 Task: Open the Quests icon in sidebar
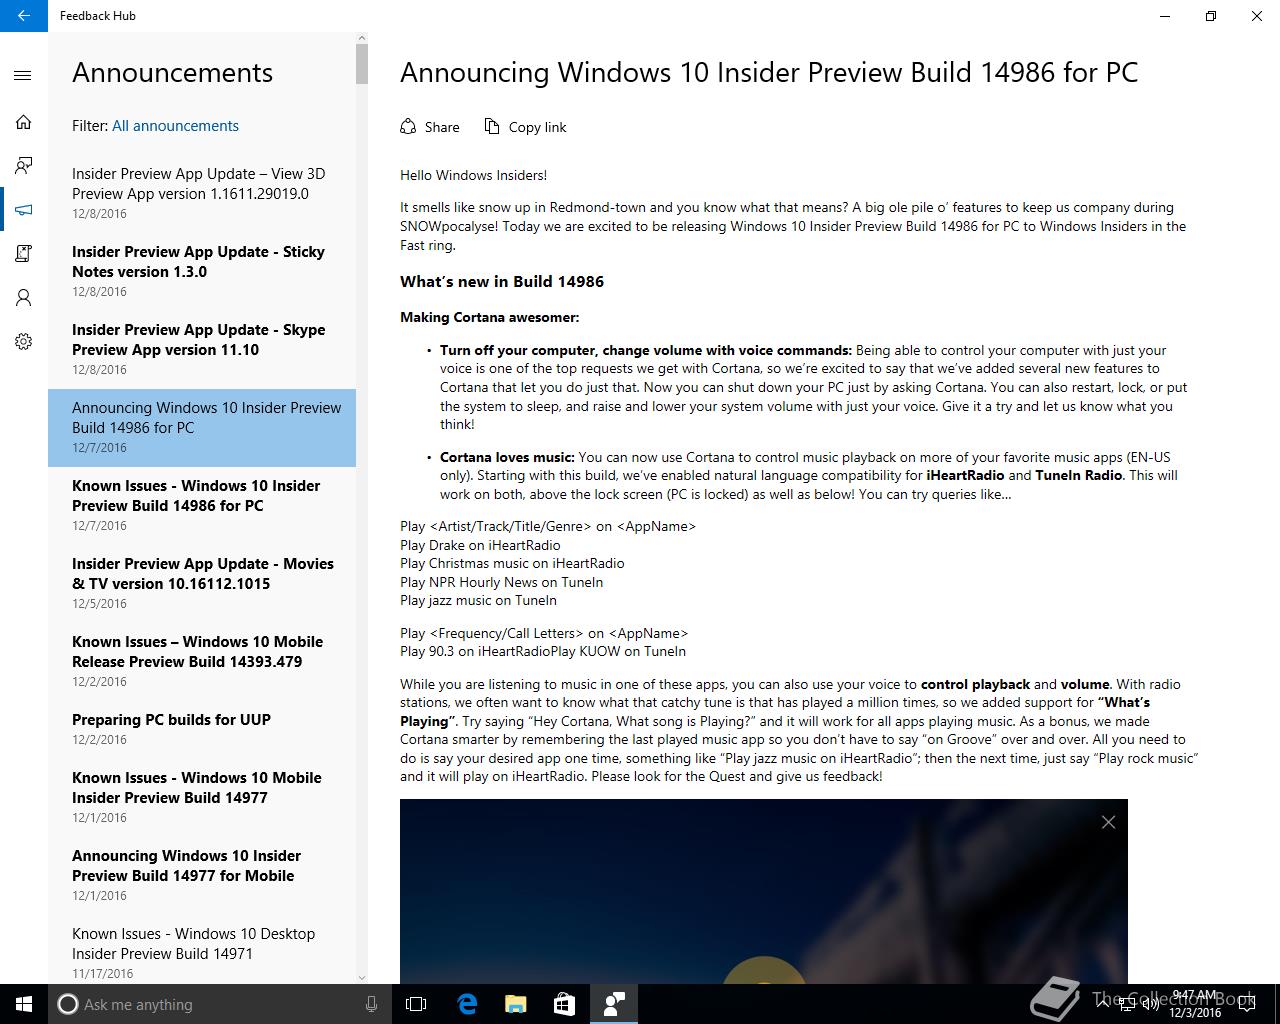pyautogui.click(x=23, y=253)
